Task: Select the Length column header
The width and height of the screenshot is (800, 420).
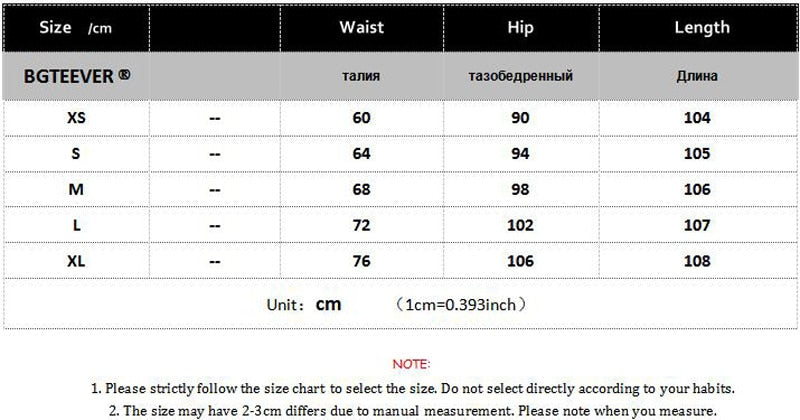Action: pos(701,28)
